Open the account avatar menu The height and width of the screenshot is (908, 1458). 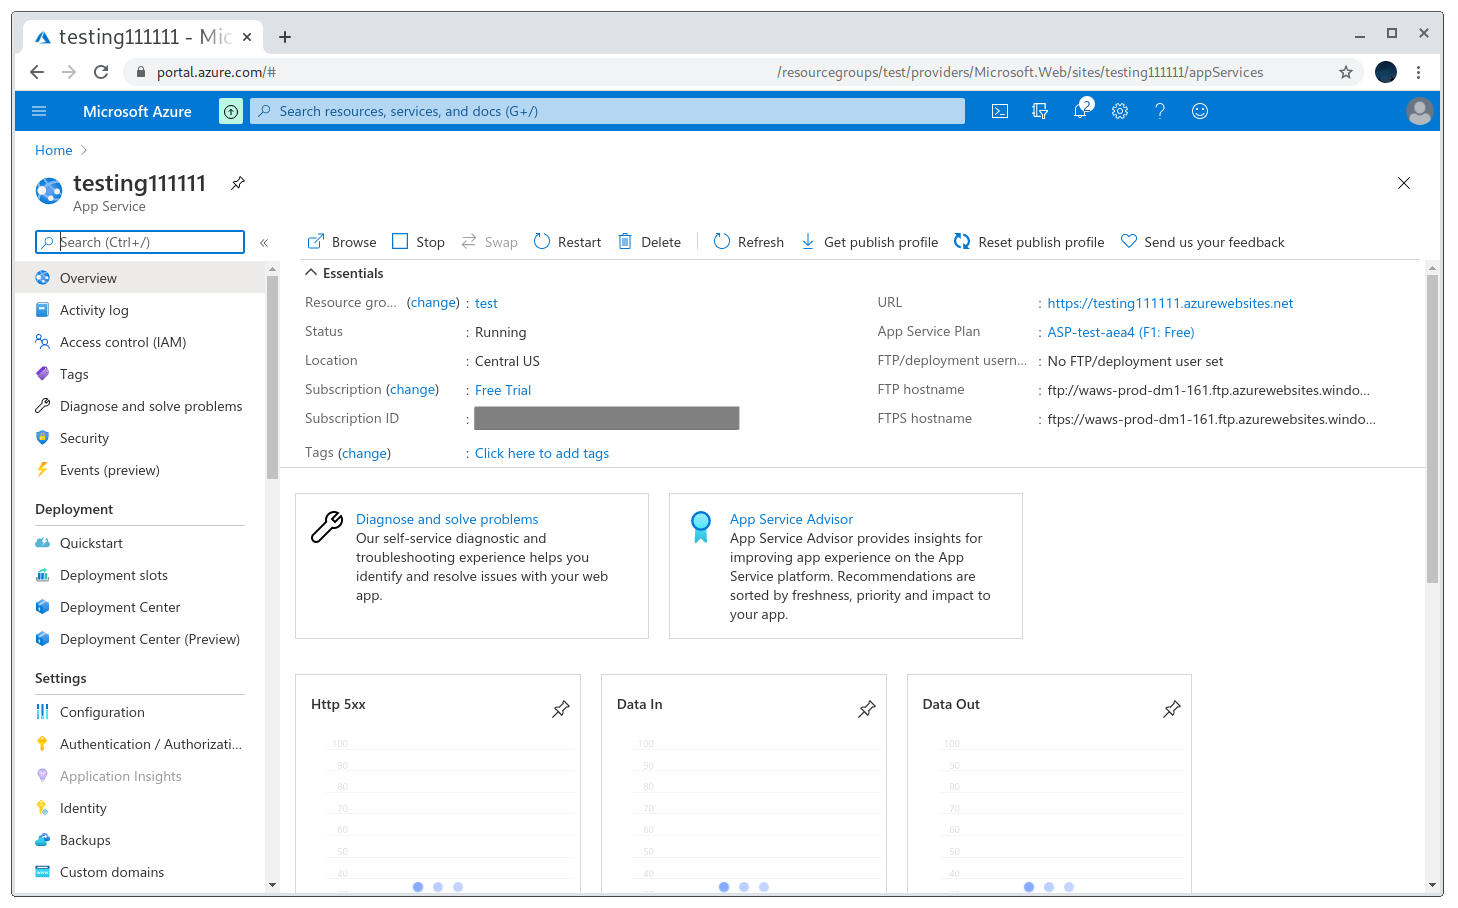pos(1419,111)
